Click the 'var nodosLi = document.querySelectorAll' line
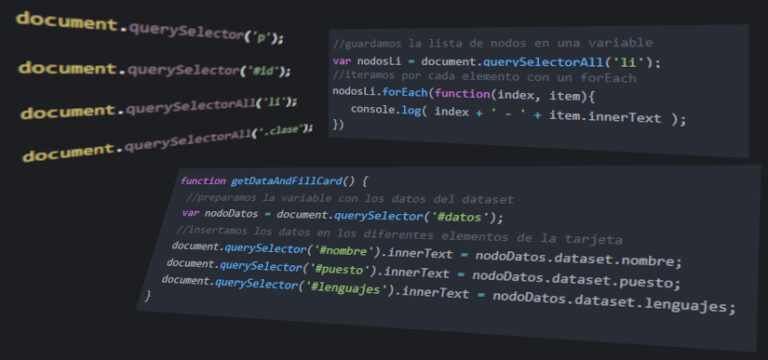Screen dimensions: 768x360 497,62
